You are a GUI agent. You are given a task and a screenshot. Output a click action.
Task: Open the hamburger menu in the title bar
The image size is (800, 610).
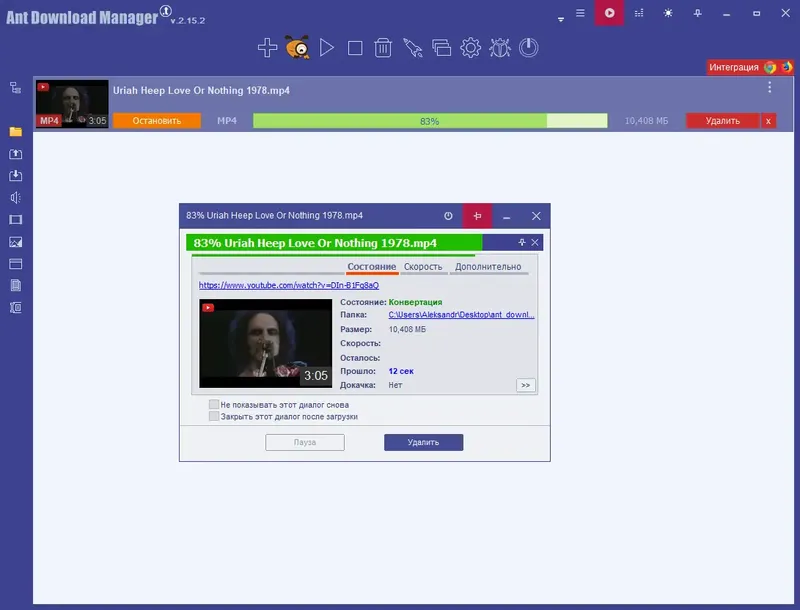pyautogui.click(x=579, y=15)
